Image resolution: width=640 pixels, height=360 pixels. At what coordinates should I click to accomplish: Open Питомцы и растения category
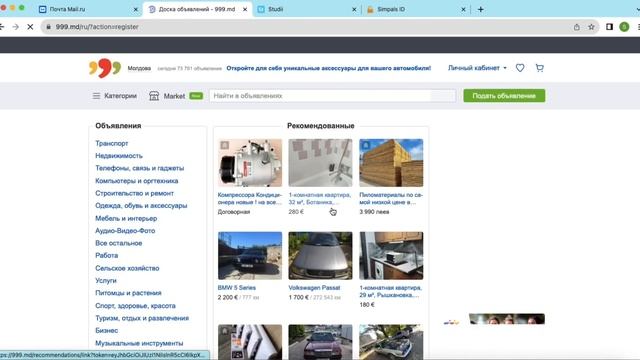128,293
